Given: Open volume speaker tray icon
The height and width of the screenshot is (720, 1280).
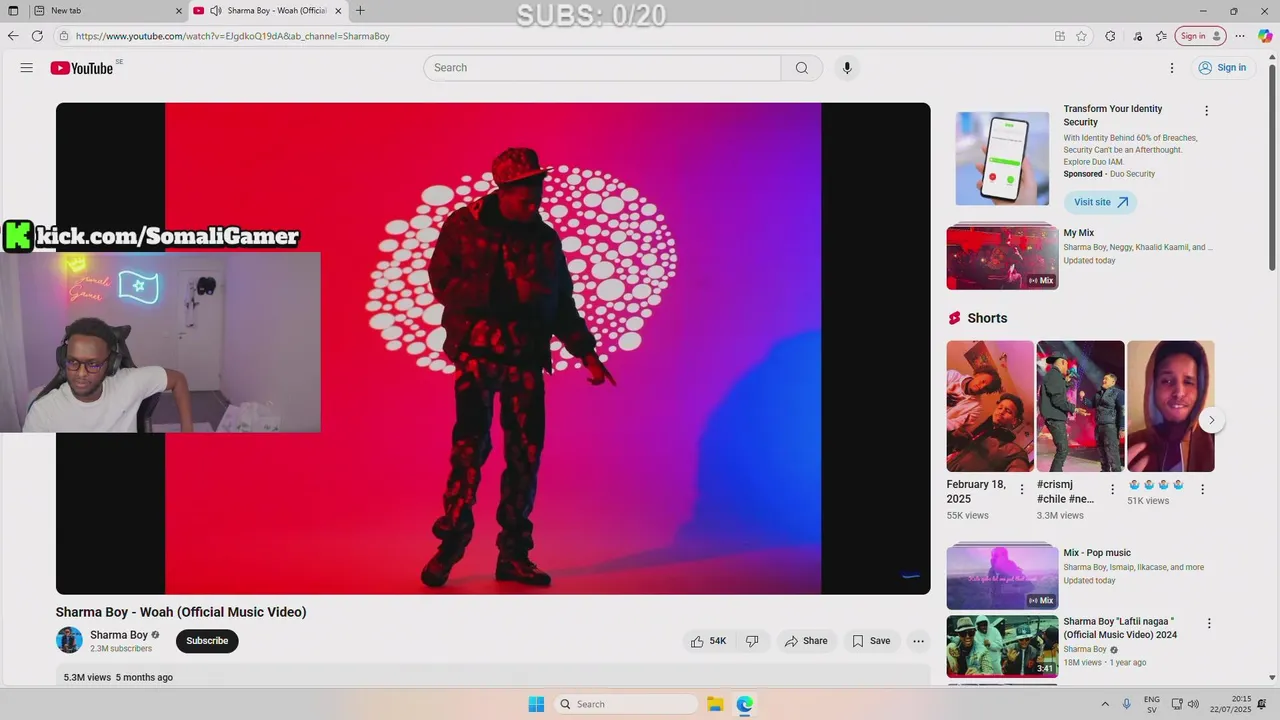Looking at the screenshot, I should (1193, 704).
